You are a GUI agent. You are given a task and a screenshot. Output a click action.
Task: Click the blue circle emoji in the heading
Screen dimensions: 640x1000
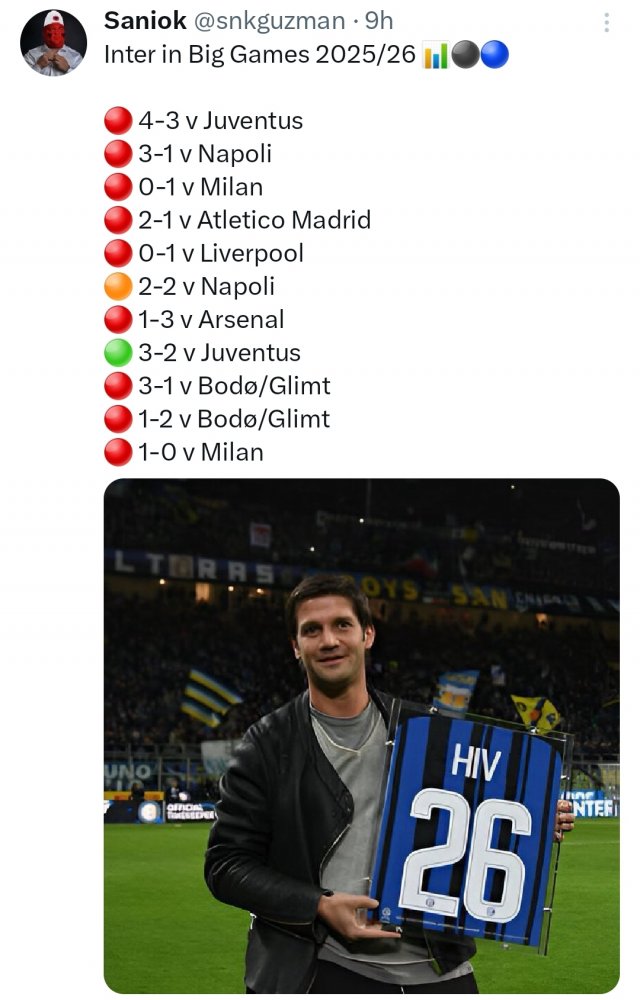[x=494, y=56]
